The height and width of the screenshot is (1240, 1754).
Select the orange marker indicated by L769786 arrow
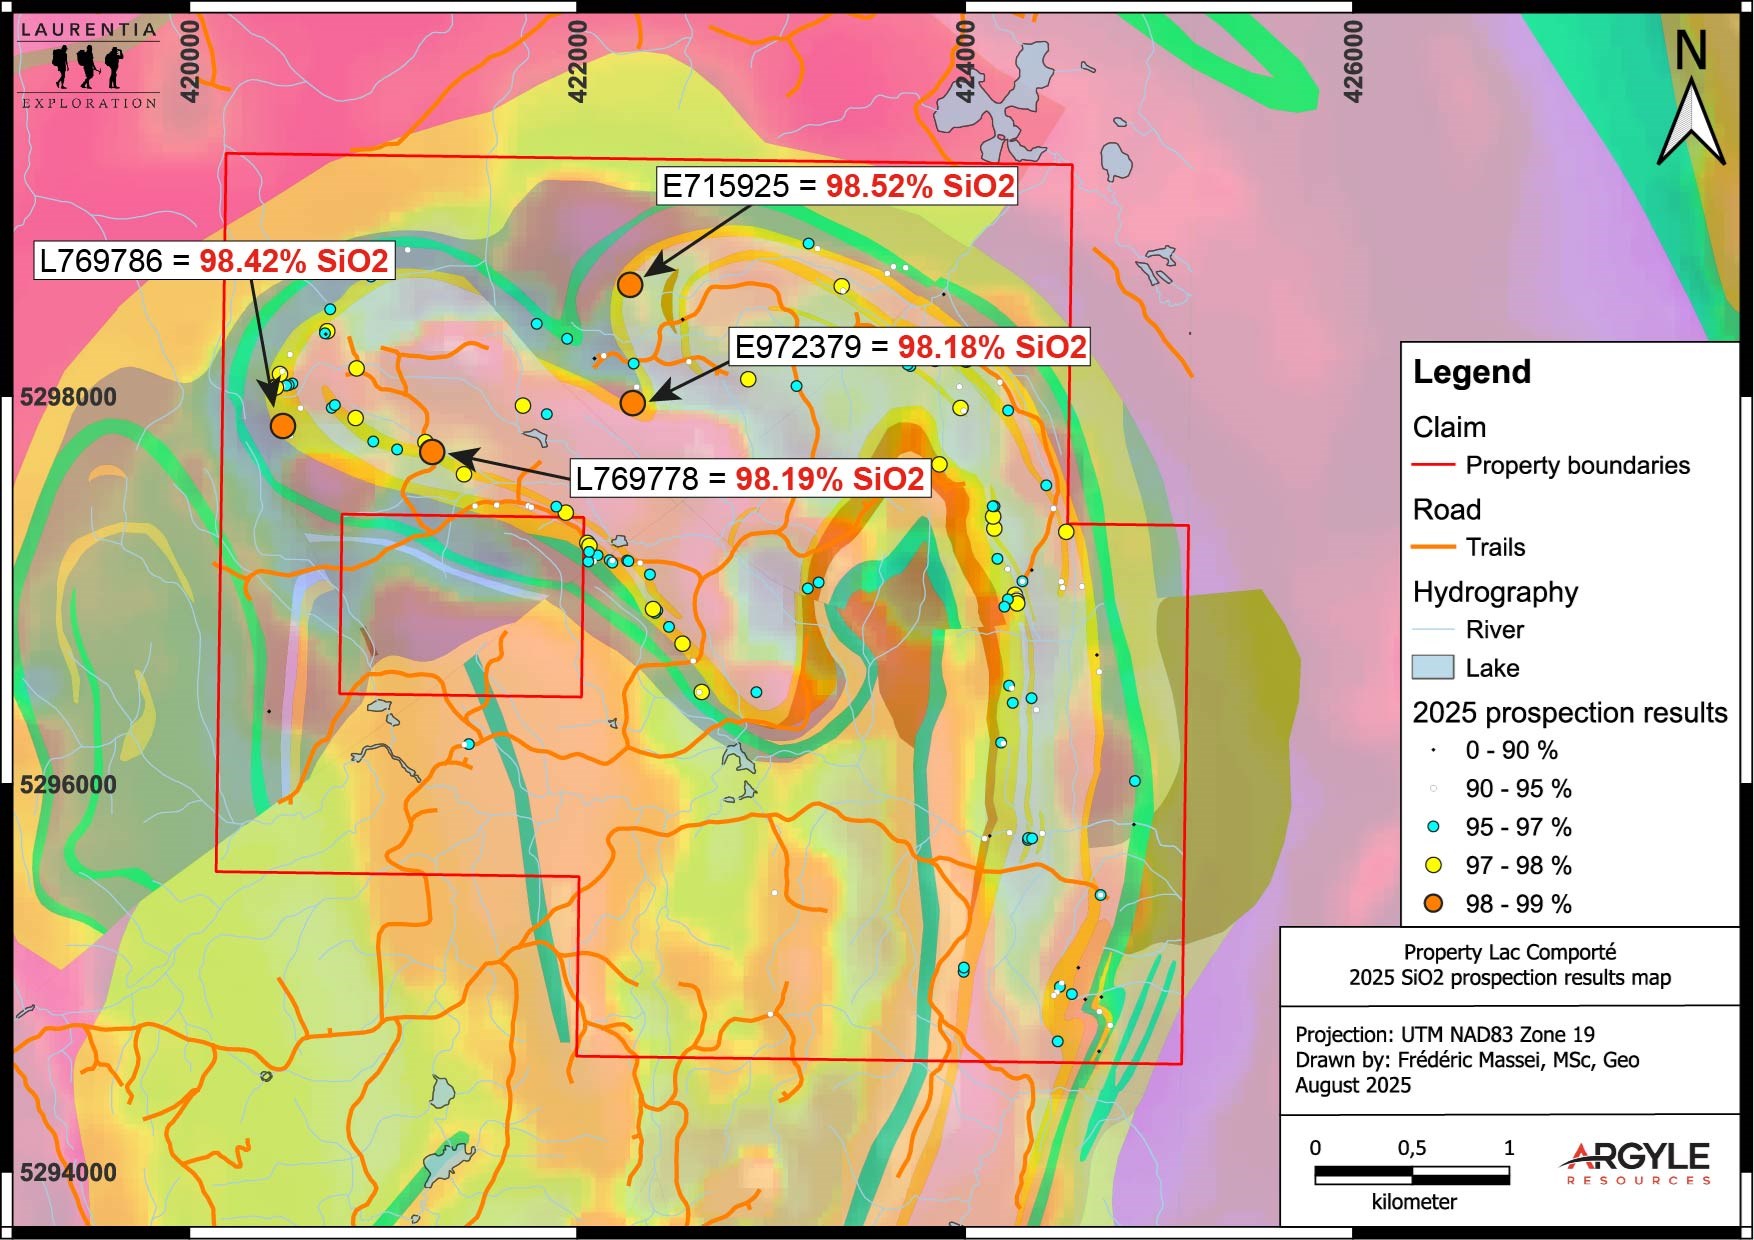pyautogui.click(x=283, y=426)
